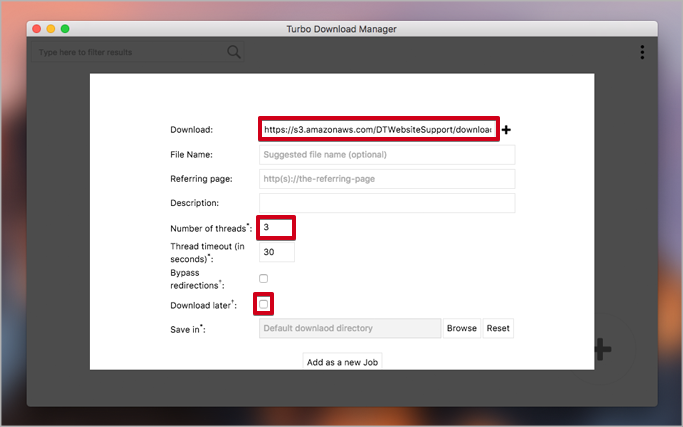Click the File Name label
Screen dimensions: 683x427
[191, 155]
